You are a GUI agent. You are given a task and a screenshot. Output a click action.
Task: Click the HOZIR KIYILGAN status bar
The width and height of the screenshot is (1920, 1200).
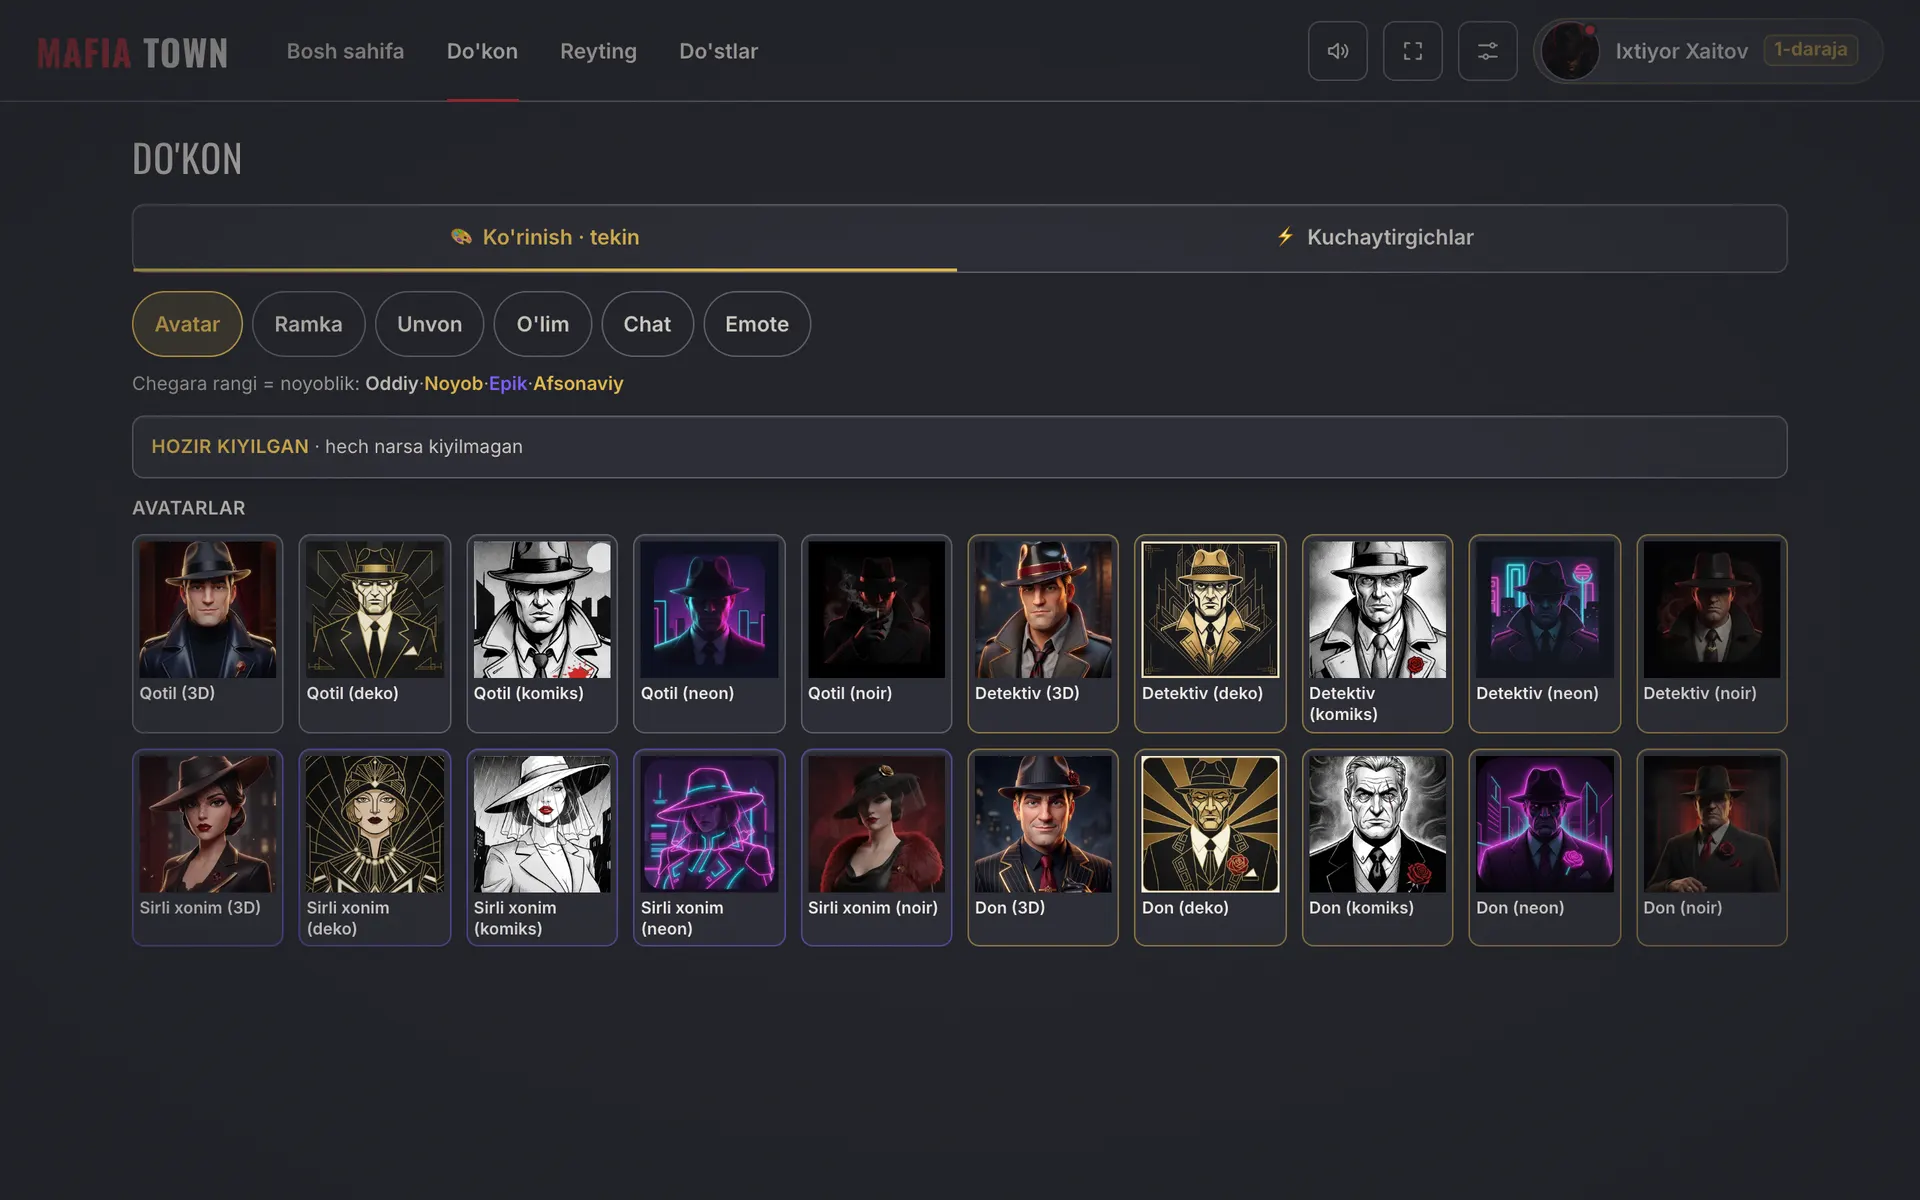960,447
